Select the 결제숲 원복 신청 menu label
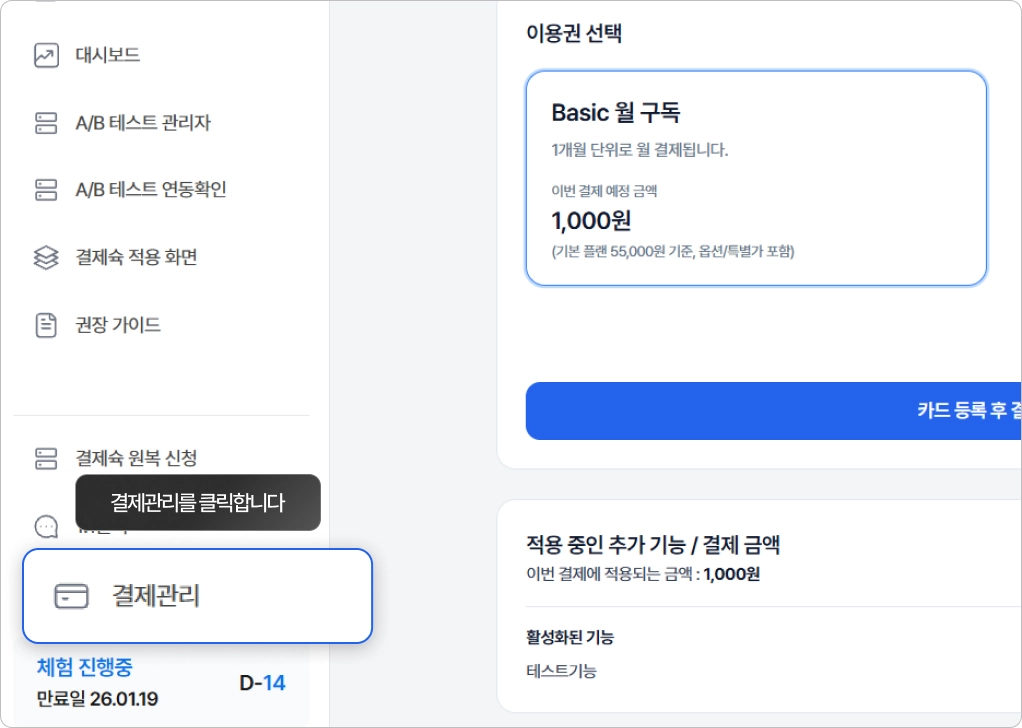Screen dimensions: 1022x728 136,459
